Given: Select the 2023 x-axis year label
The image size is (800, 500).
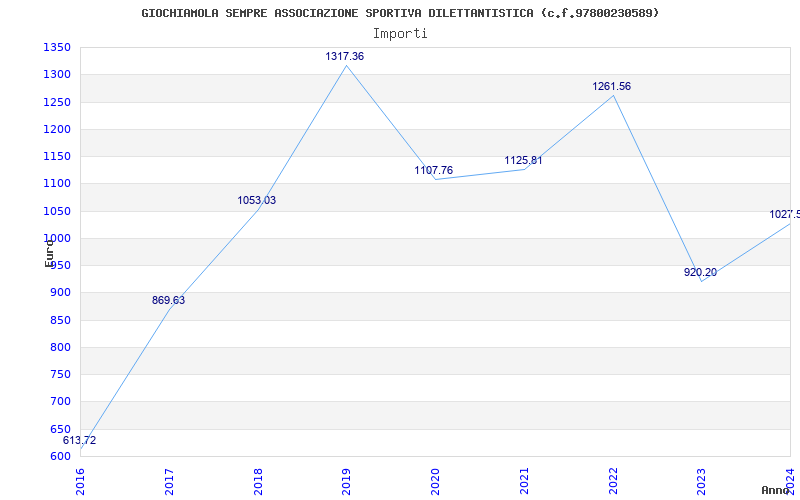Looking at the screenshot, I should 702,482.
